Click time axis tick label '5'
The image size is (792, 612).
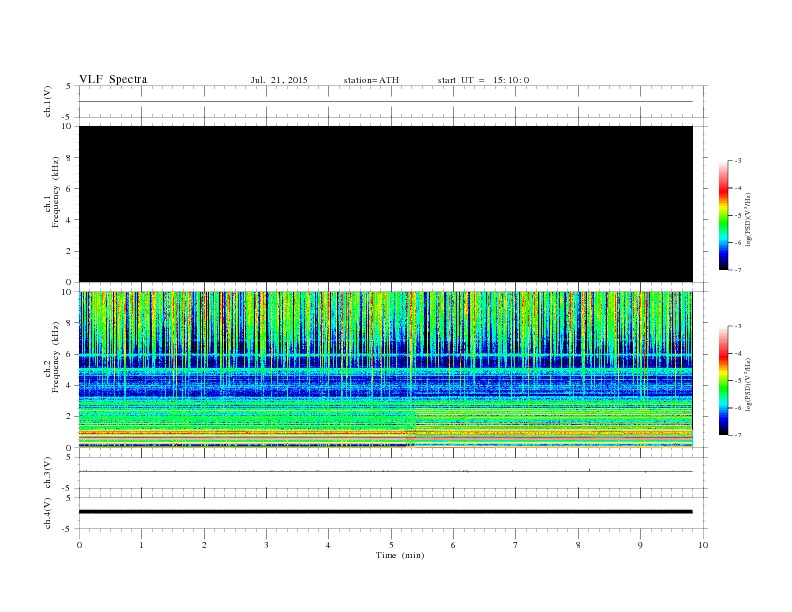pyautogui.click(x=391, y=545)
